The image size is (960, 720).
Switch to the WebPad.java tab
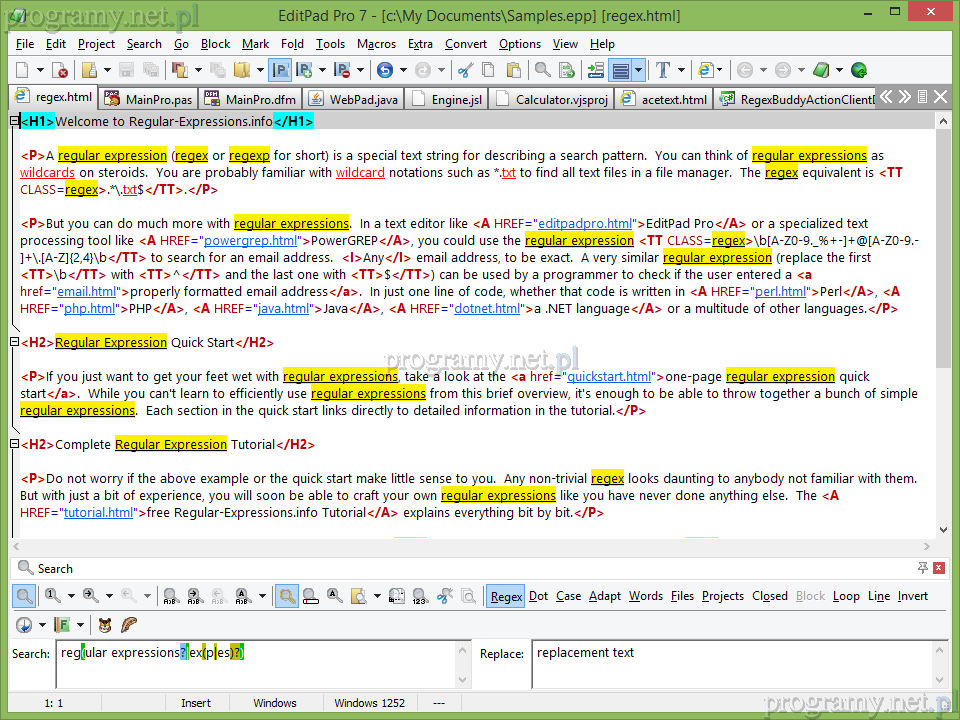click(354, 99)
